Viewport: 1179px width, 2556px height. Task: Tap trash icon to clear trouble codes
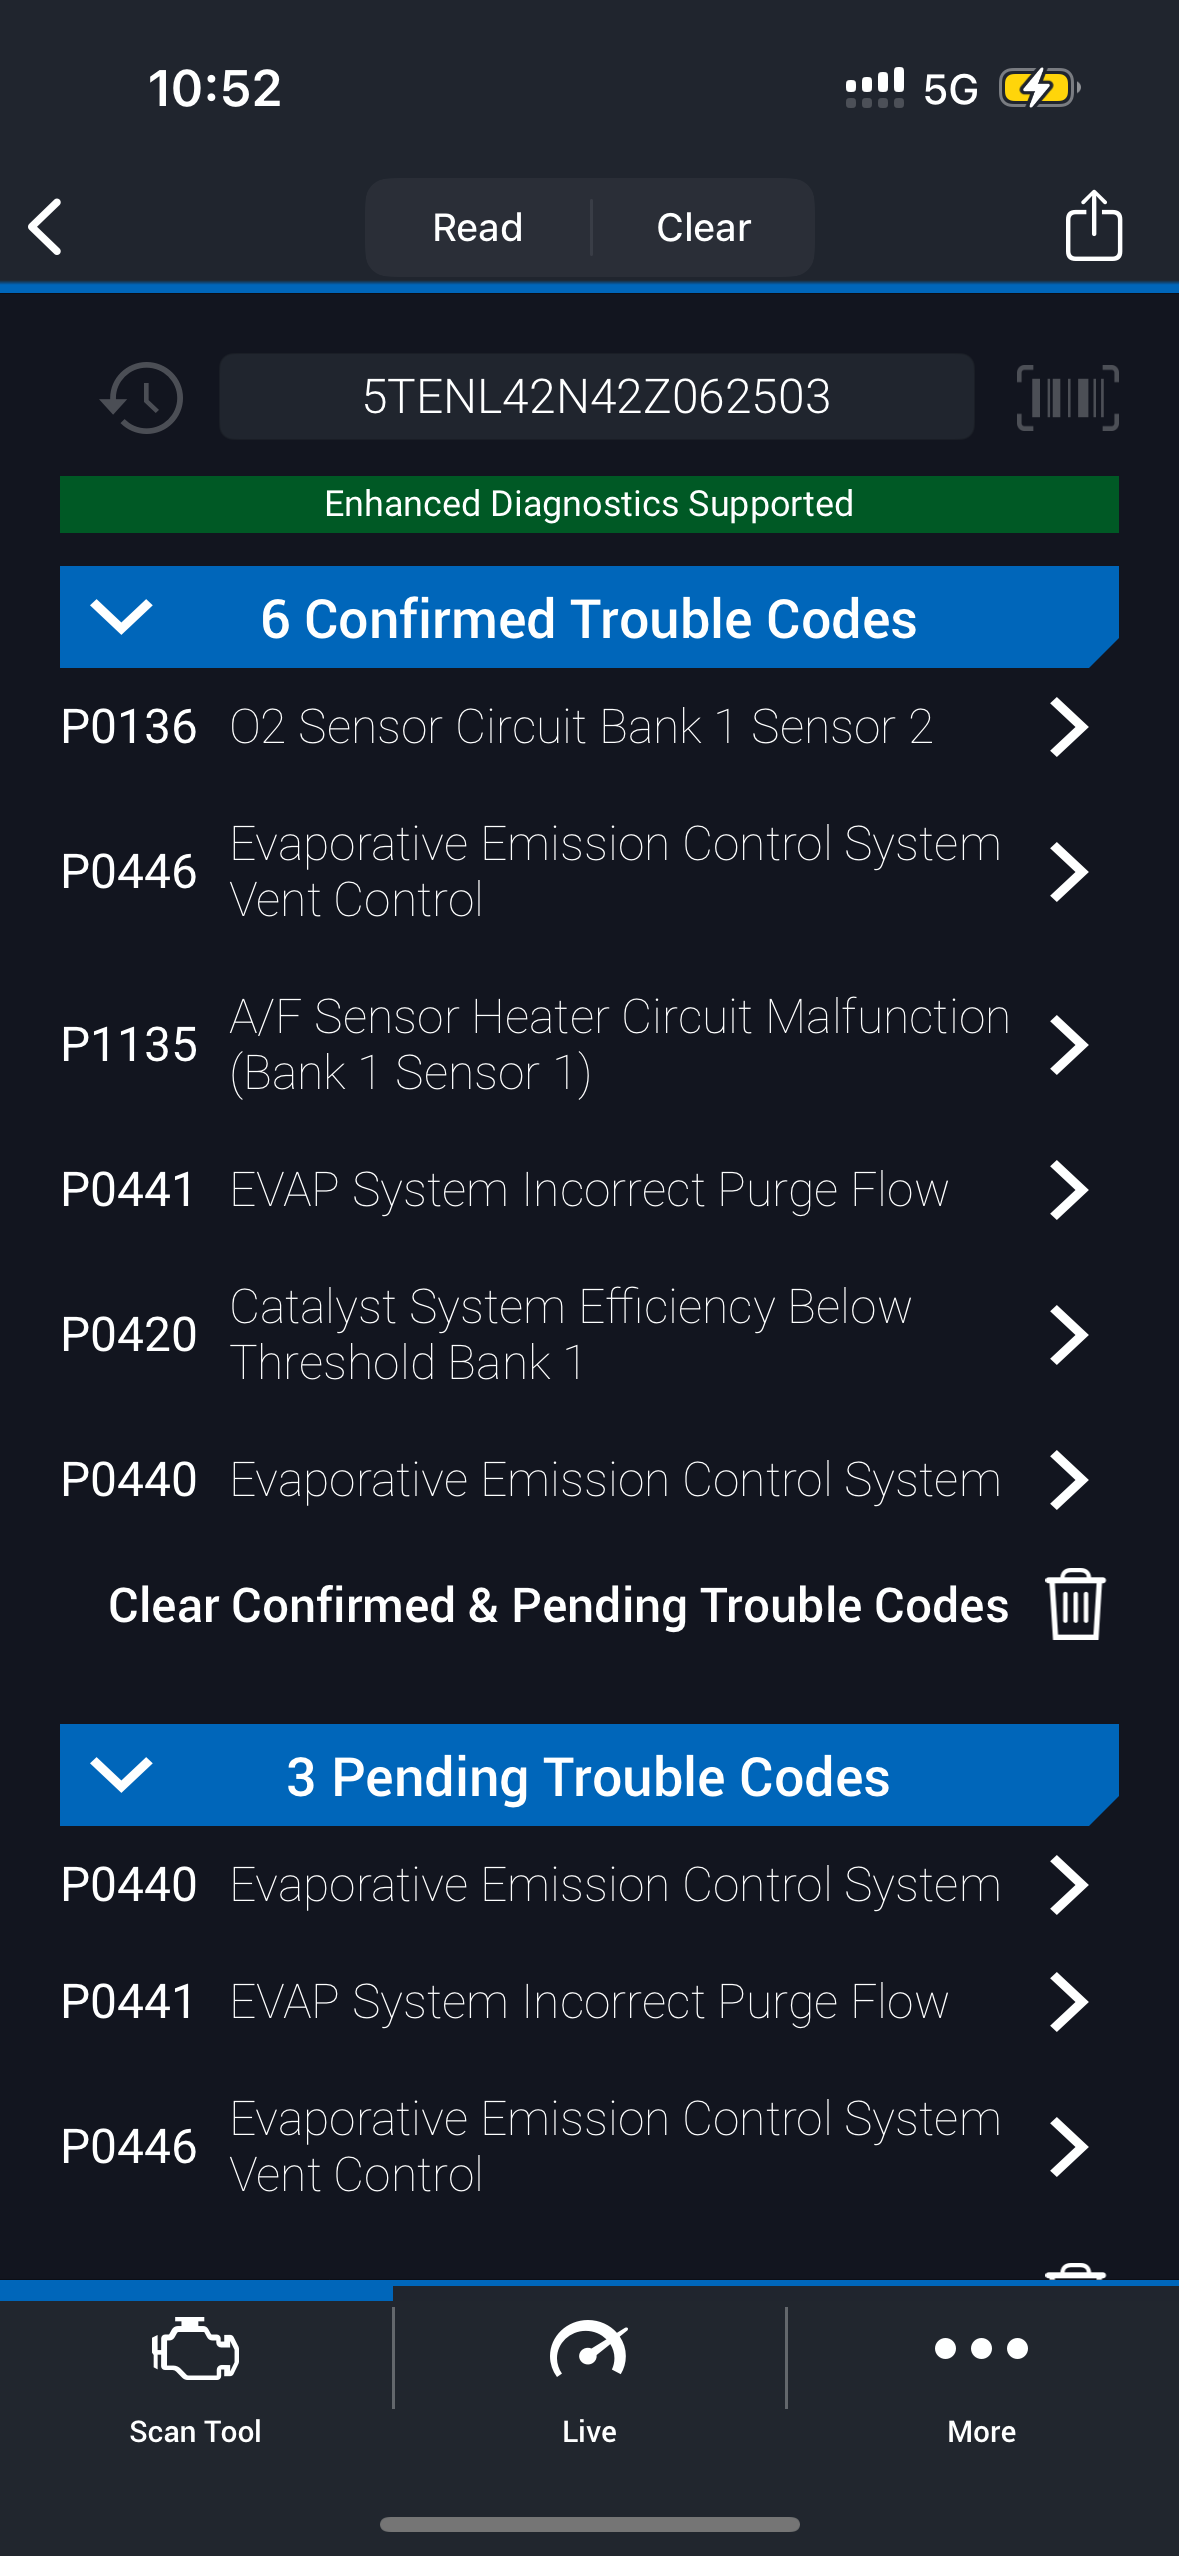click(x=1075, y=1604)
